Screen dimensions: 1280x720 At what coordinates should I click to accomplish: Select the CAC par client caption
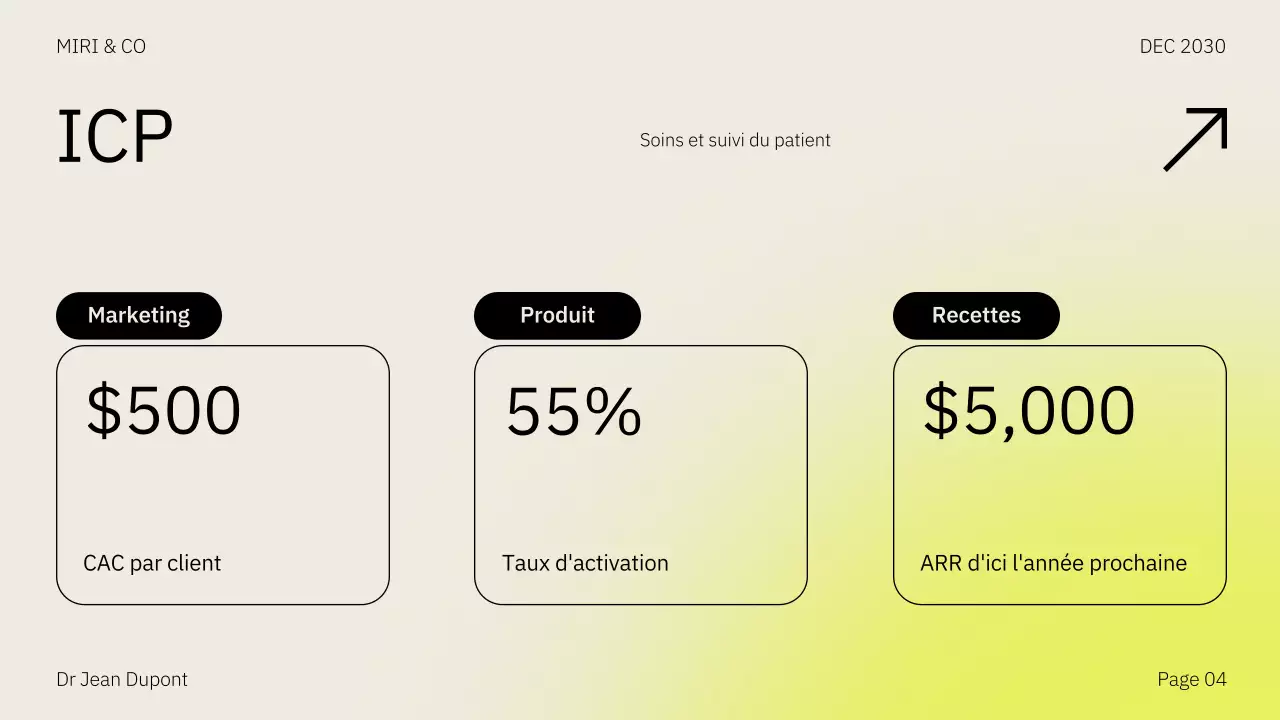[x=152, y=563]
